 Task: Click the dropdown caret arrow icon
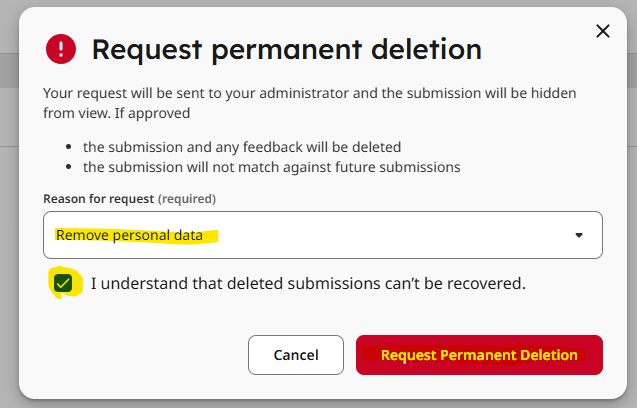click(x=579, y=236)
